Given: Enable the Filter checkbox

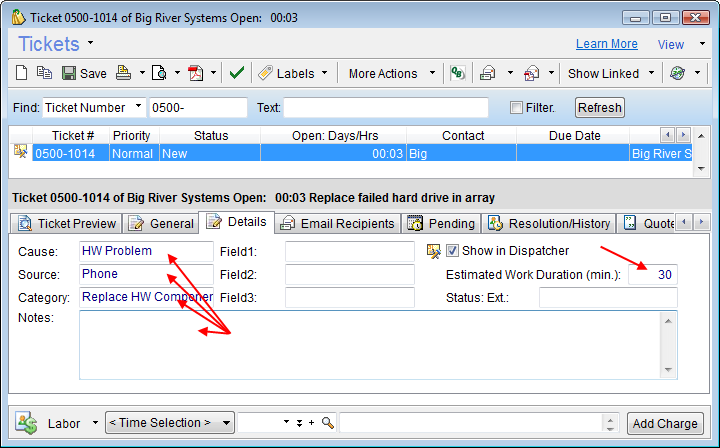Looking at the screenshot, I should (x=516, y=108).
